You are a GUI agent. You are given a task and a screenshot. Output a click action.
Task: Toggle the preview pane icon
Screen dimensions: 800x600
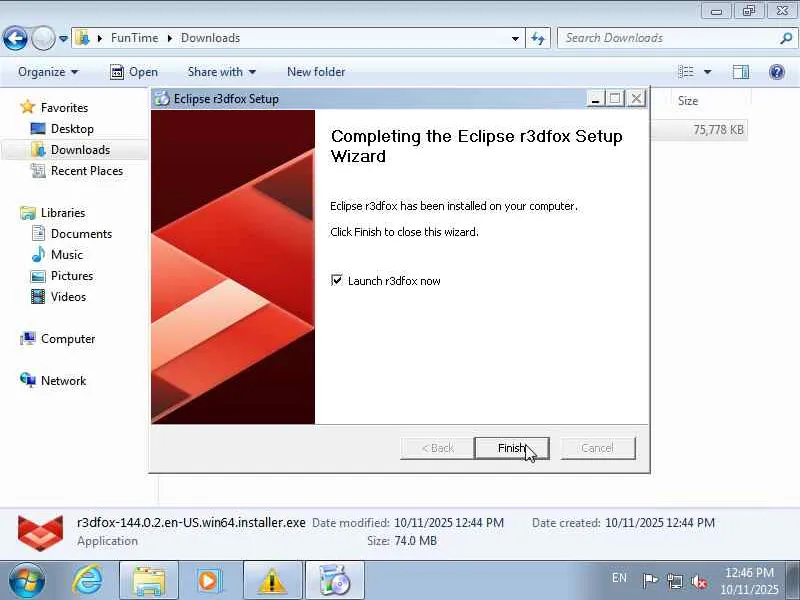coord(741,72)
